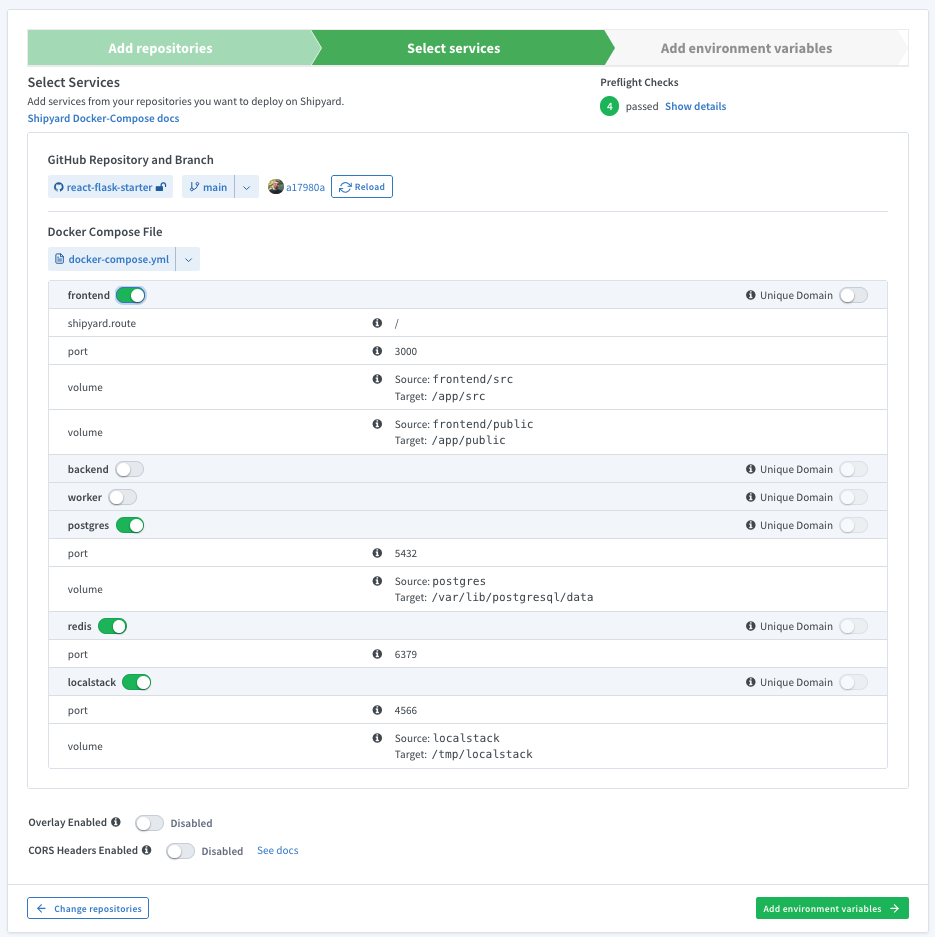Click info icon for frontend port 3000
Image resolution: width=935 pixels, height=937 pixels.
377,351
